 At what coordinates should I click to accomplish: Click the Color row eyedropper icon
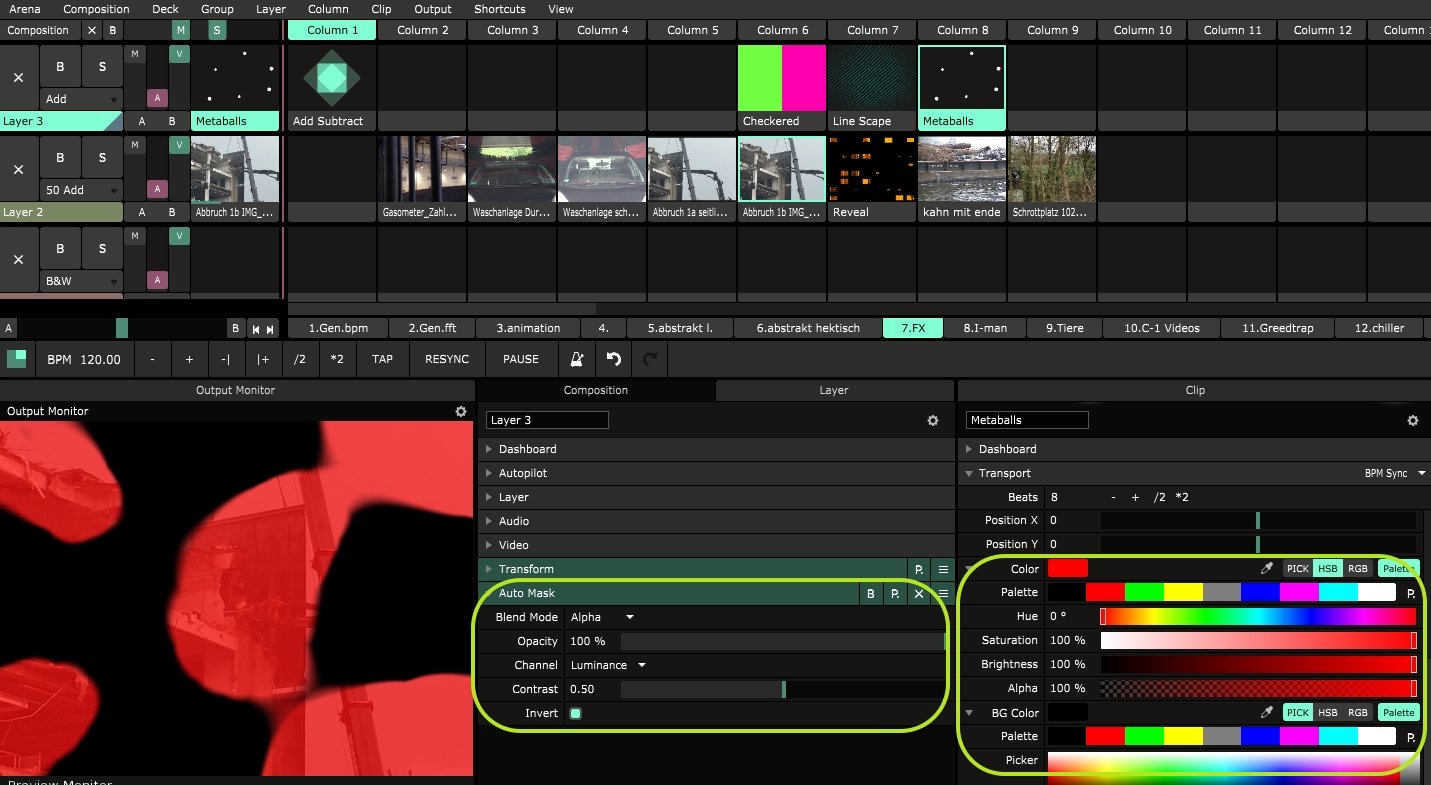pos(1267,569)
